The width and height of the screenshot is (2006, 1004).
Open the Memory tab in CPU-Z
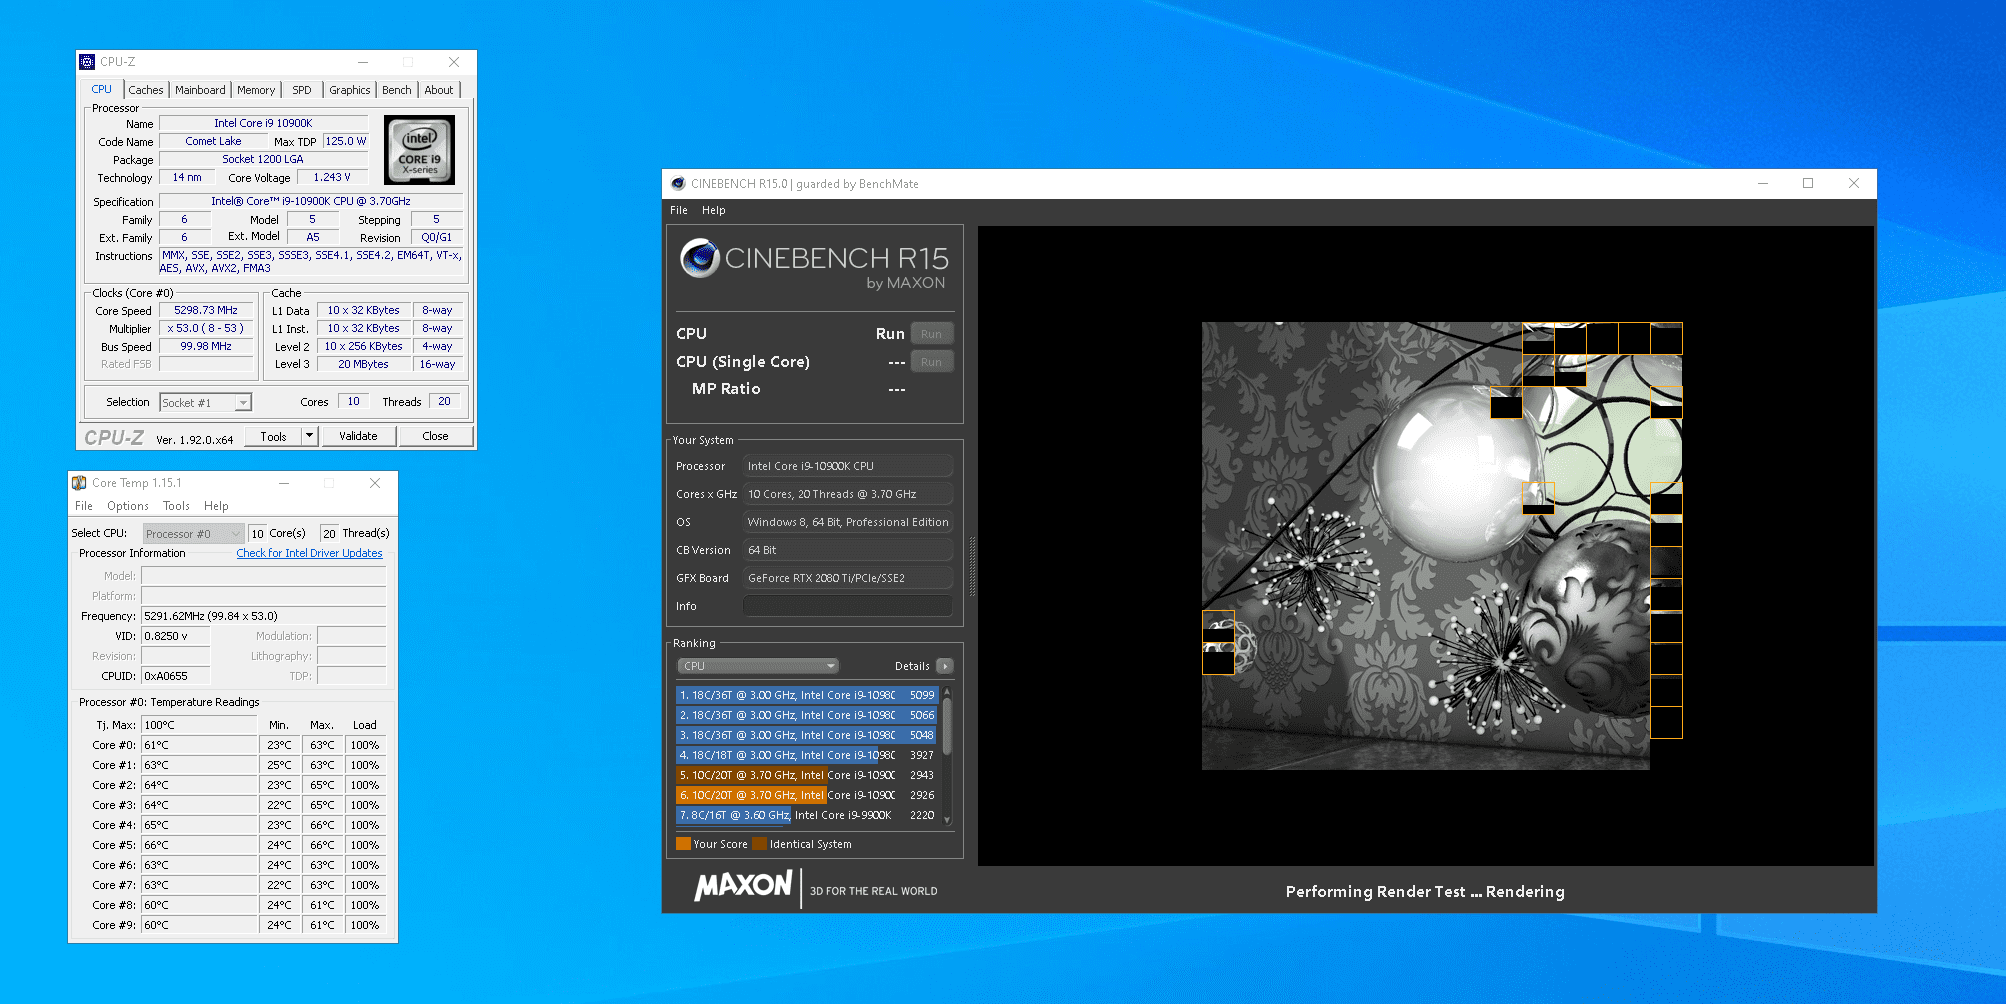256,90
